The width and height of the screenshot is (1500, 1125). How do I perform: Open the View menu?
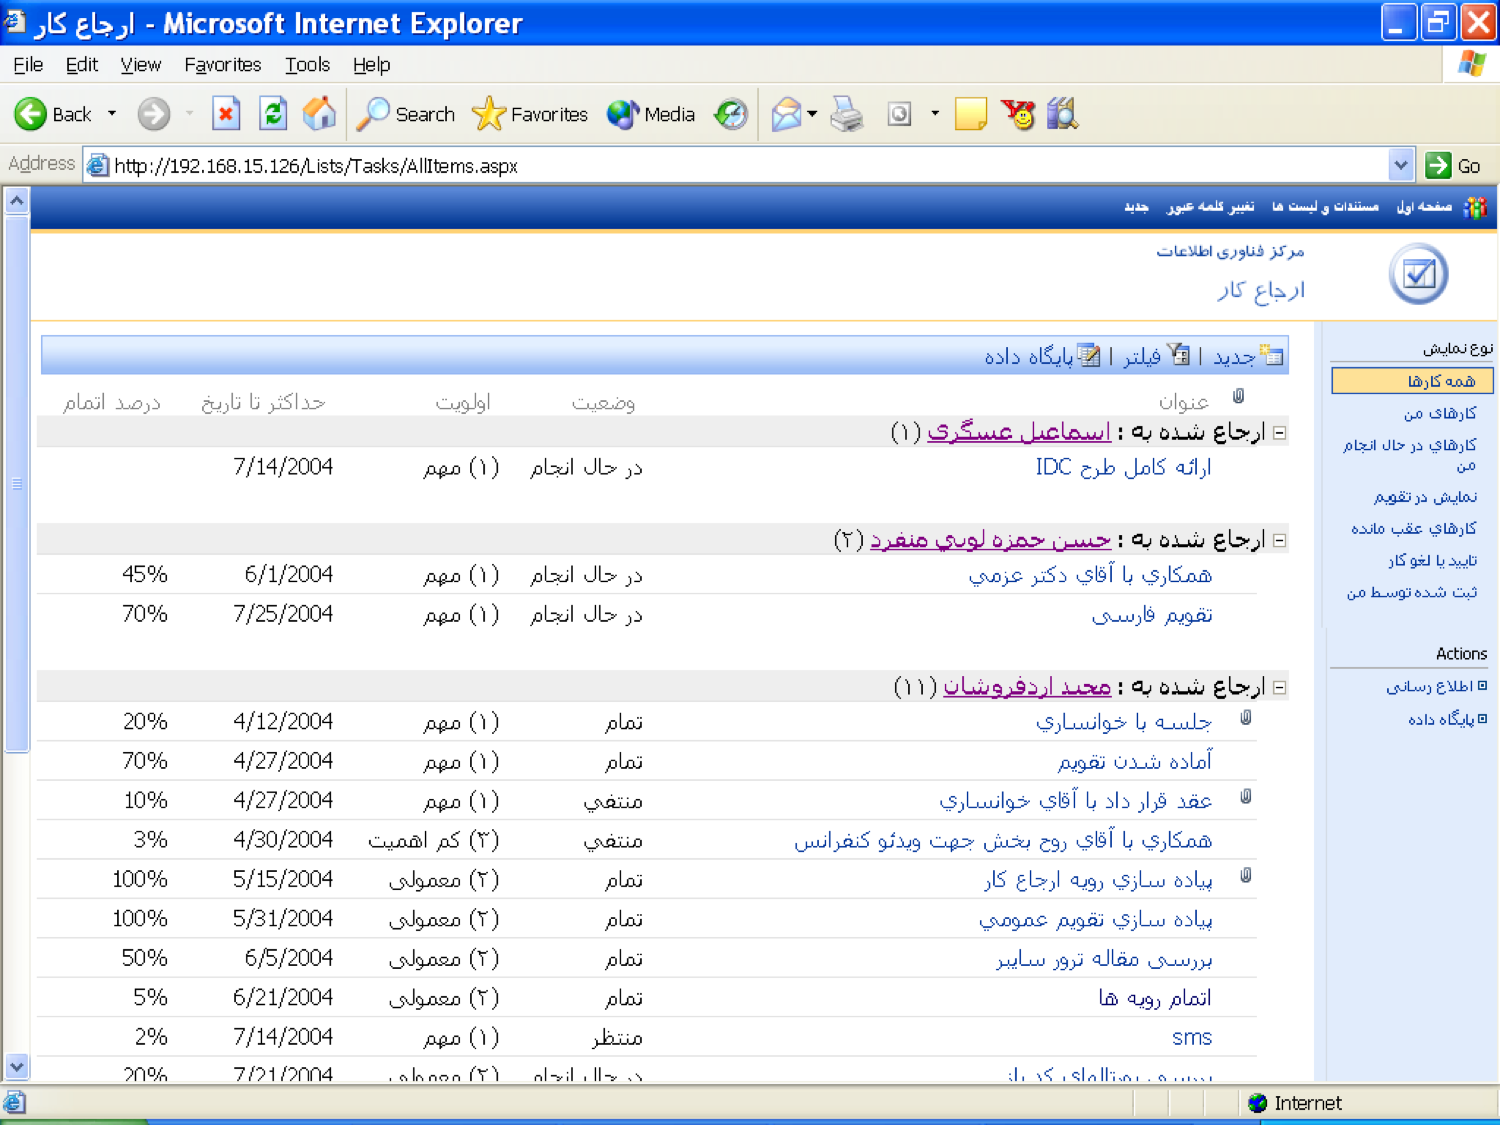141,65
